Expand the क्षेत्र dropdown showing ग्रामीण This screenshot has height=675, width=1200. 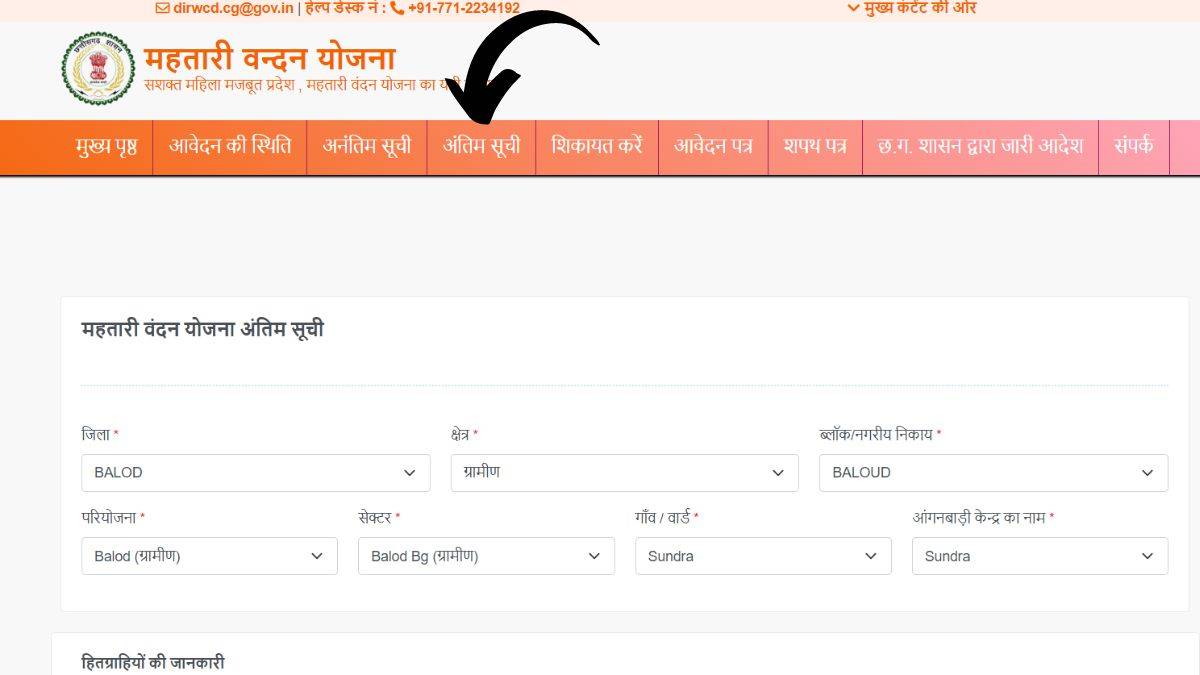pyautogui.click(x=624, y=472)
